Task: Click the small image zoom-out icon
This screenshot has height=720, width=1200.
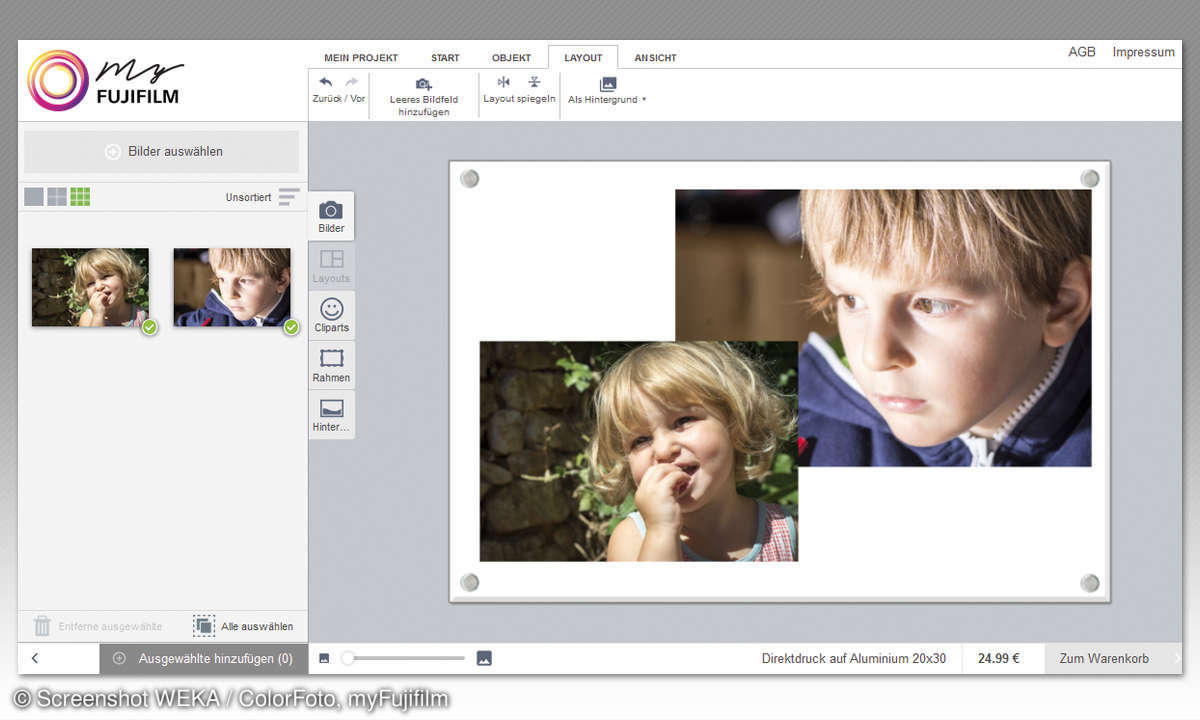Action: point(324,658)
